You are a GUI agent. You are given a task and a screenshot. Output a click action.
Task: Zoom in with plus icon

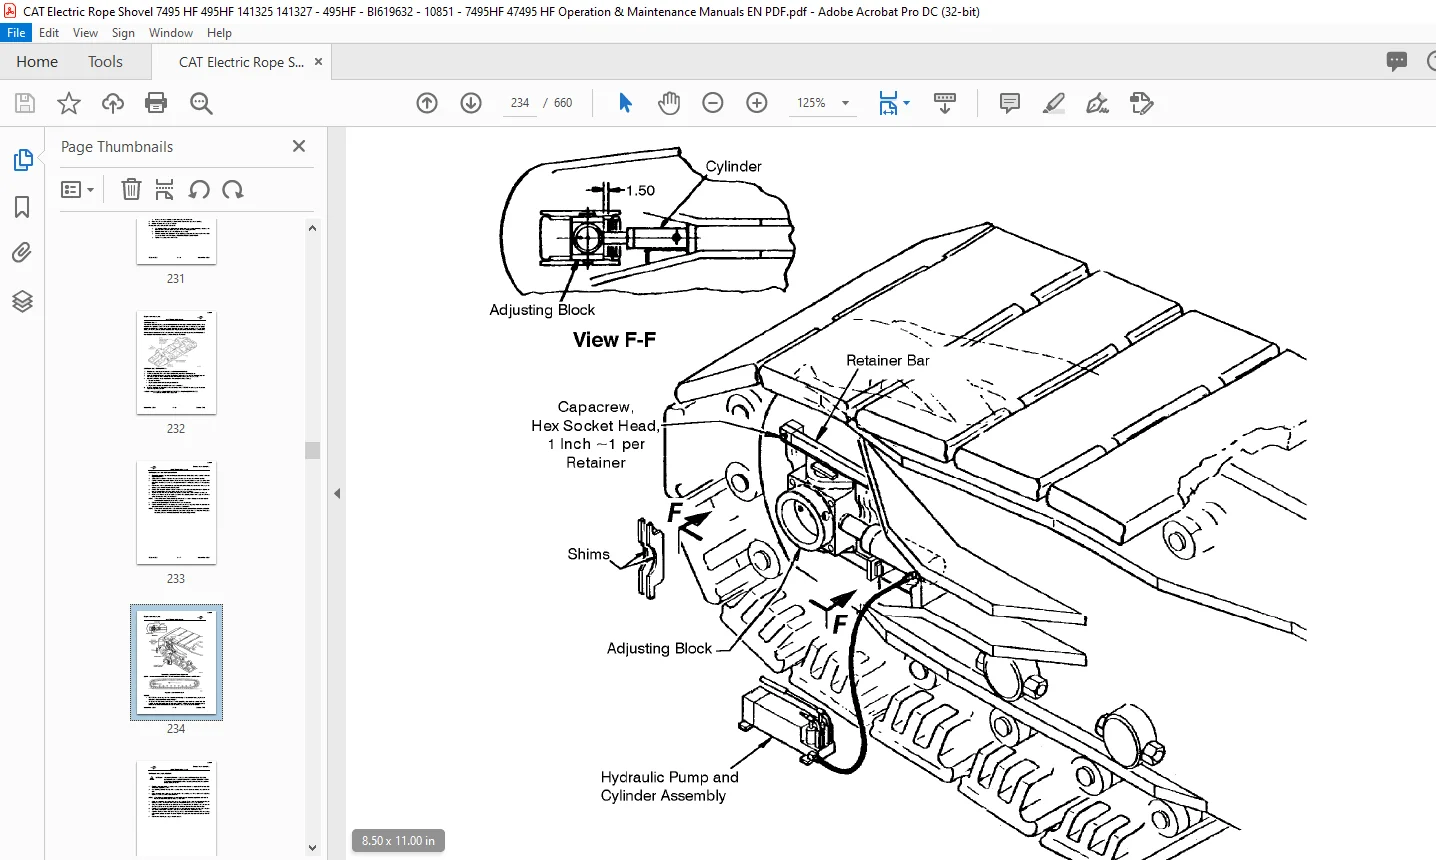(x=757, y=103)
